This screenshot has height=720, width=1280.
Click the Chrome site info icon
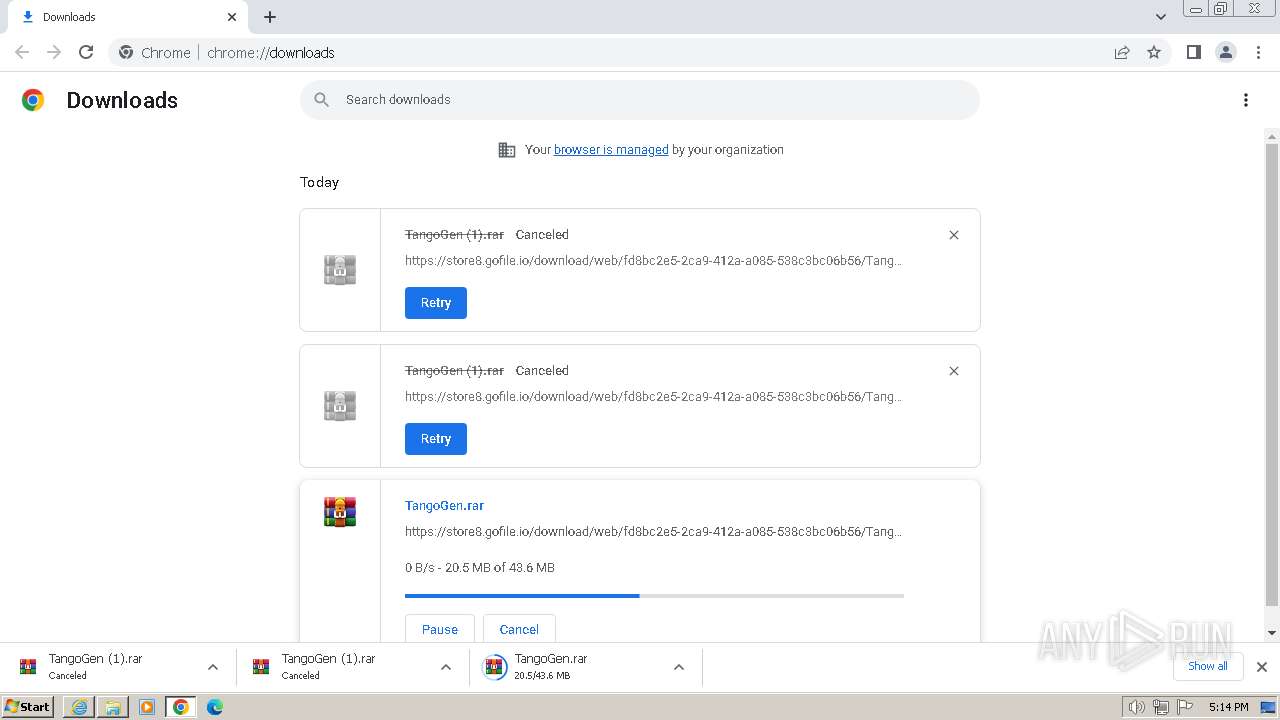pos(126,52)
